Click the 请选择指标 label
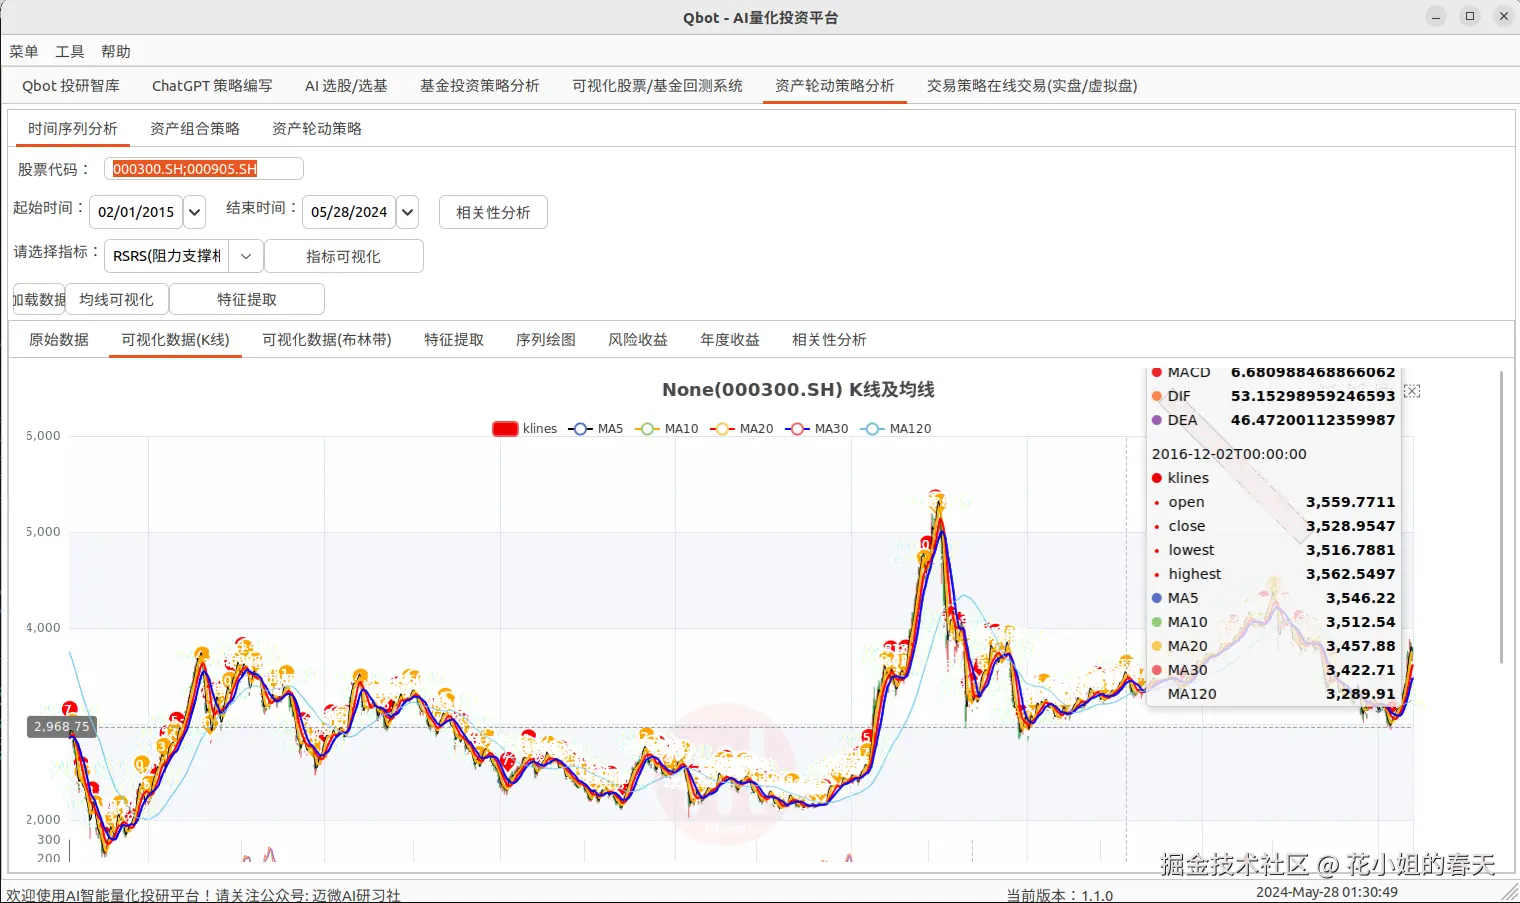 pos(56,252)
